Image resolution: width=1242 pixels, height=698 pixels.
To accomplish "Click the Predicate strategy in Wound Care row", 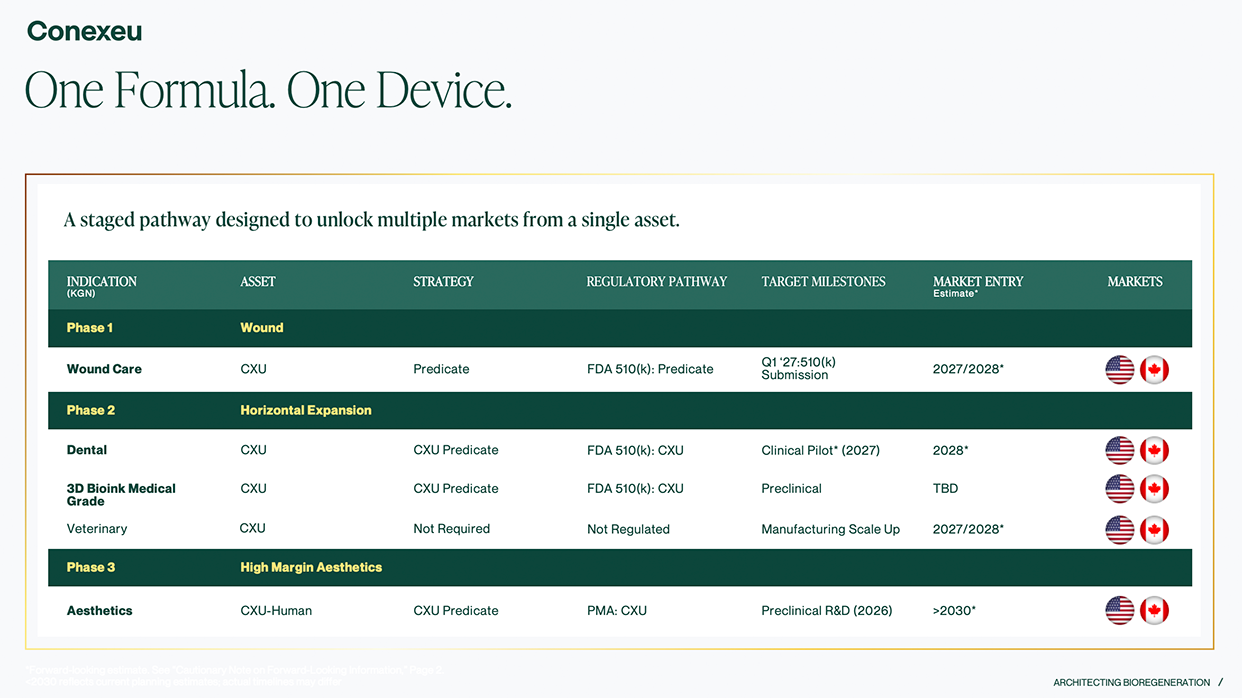I will pos(441,369).
